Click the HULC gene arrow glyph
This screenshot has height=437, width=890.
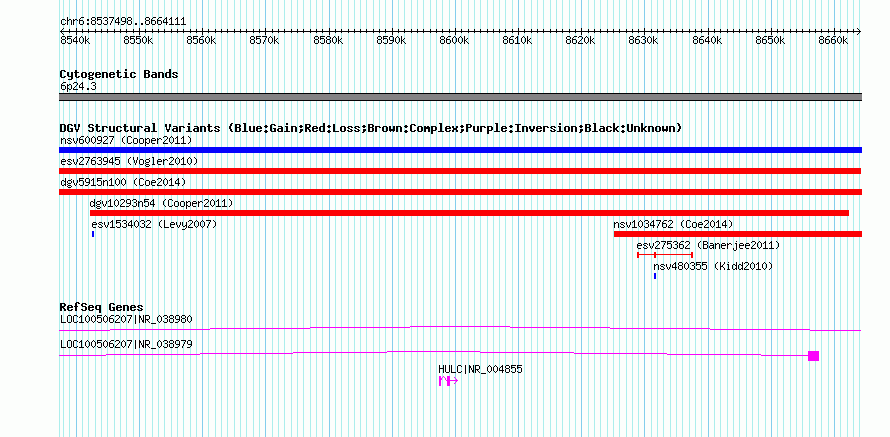[x=448, y=381]
